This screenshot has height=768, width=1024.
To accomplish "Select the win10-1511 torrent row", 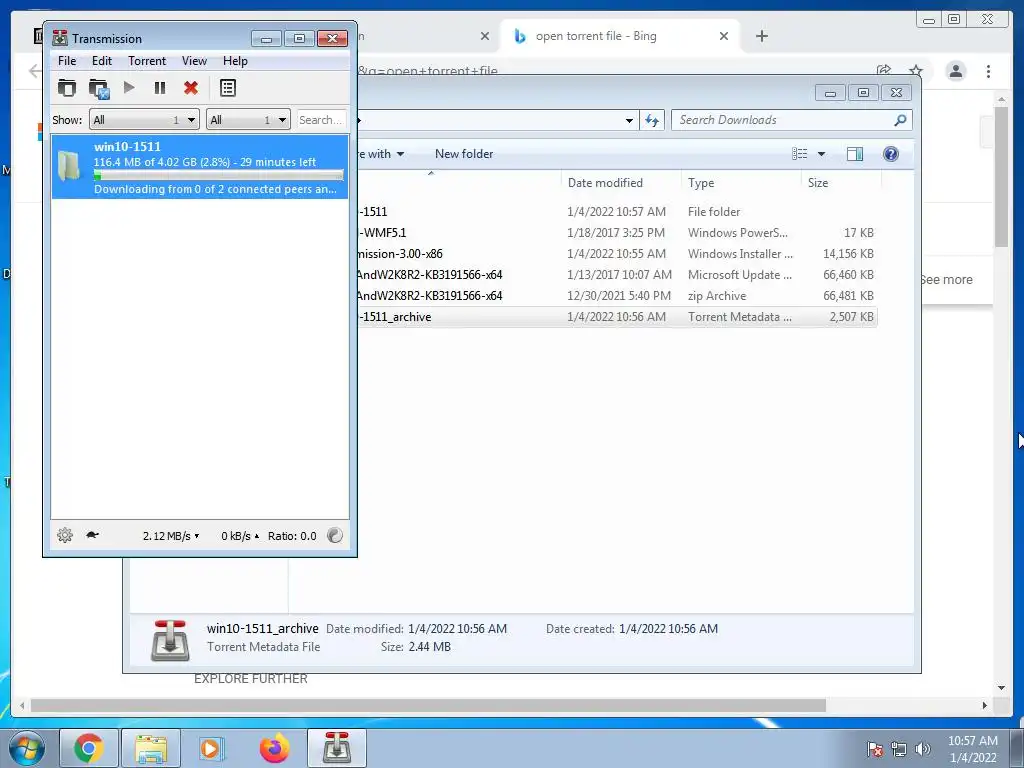I will (200, 167).
